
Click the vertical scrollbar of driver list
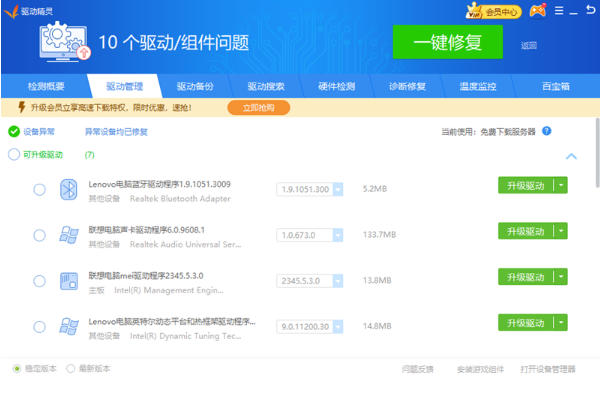(597, 153)
